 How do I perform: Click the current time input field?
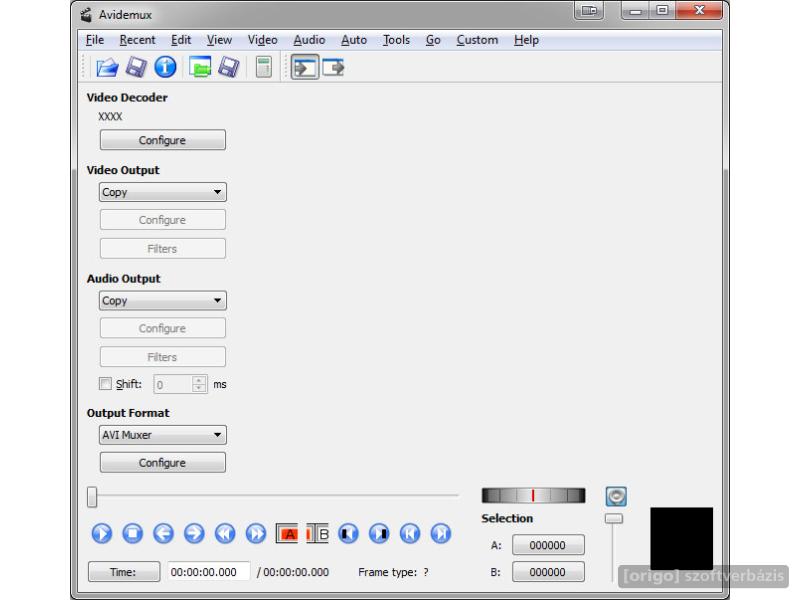point(209,572)
